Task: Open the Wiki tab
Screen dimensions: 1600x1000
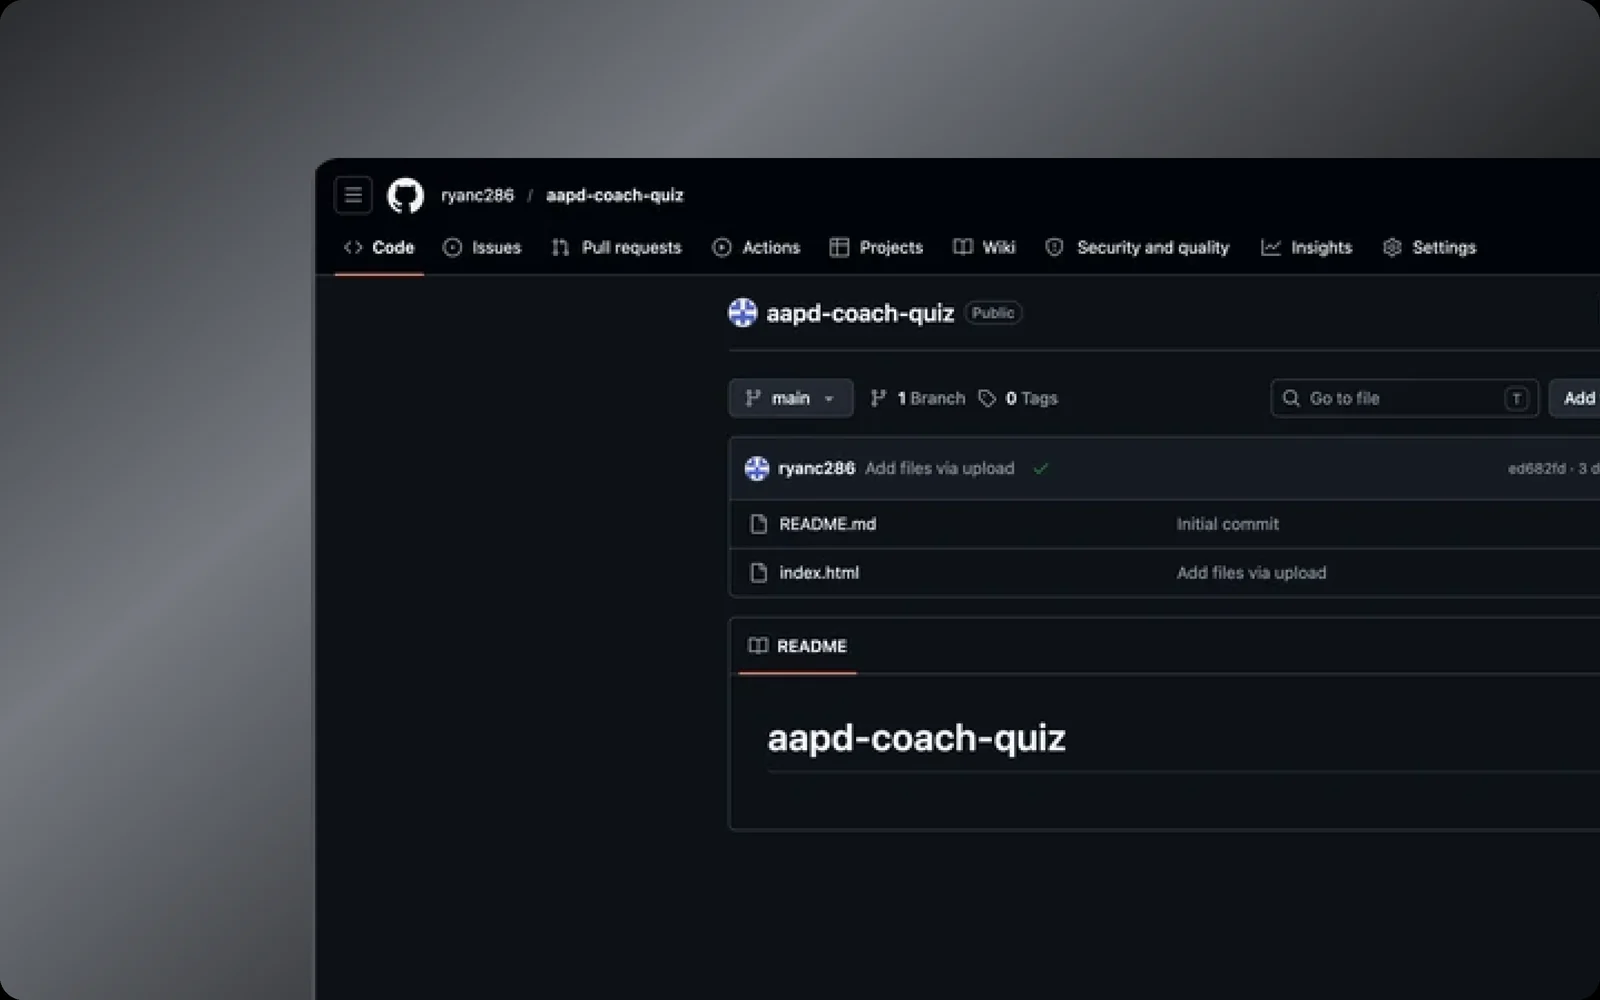Action: pos(984,247)
